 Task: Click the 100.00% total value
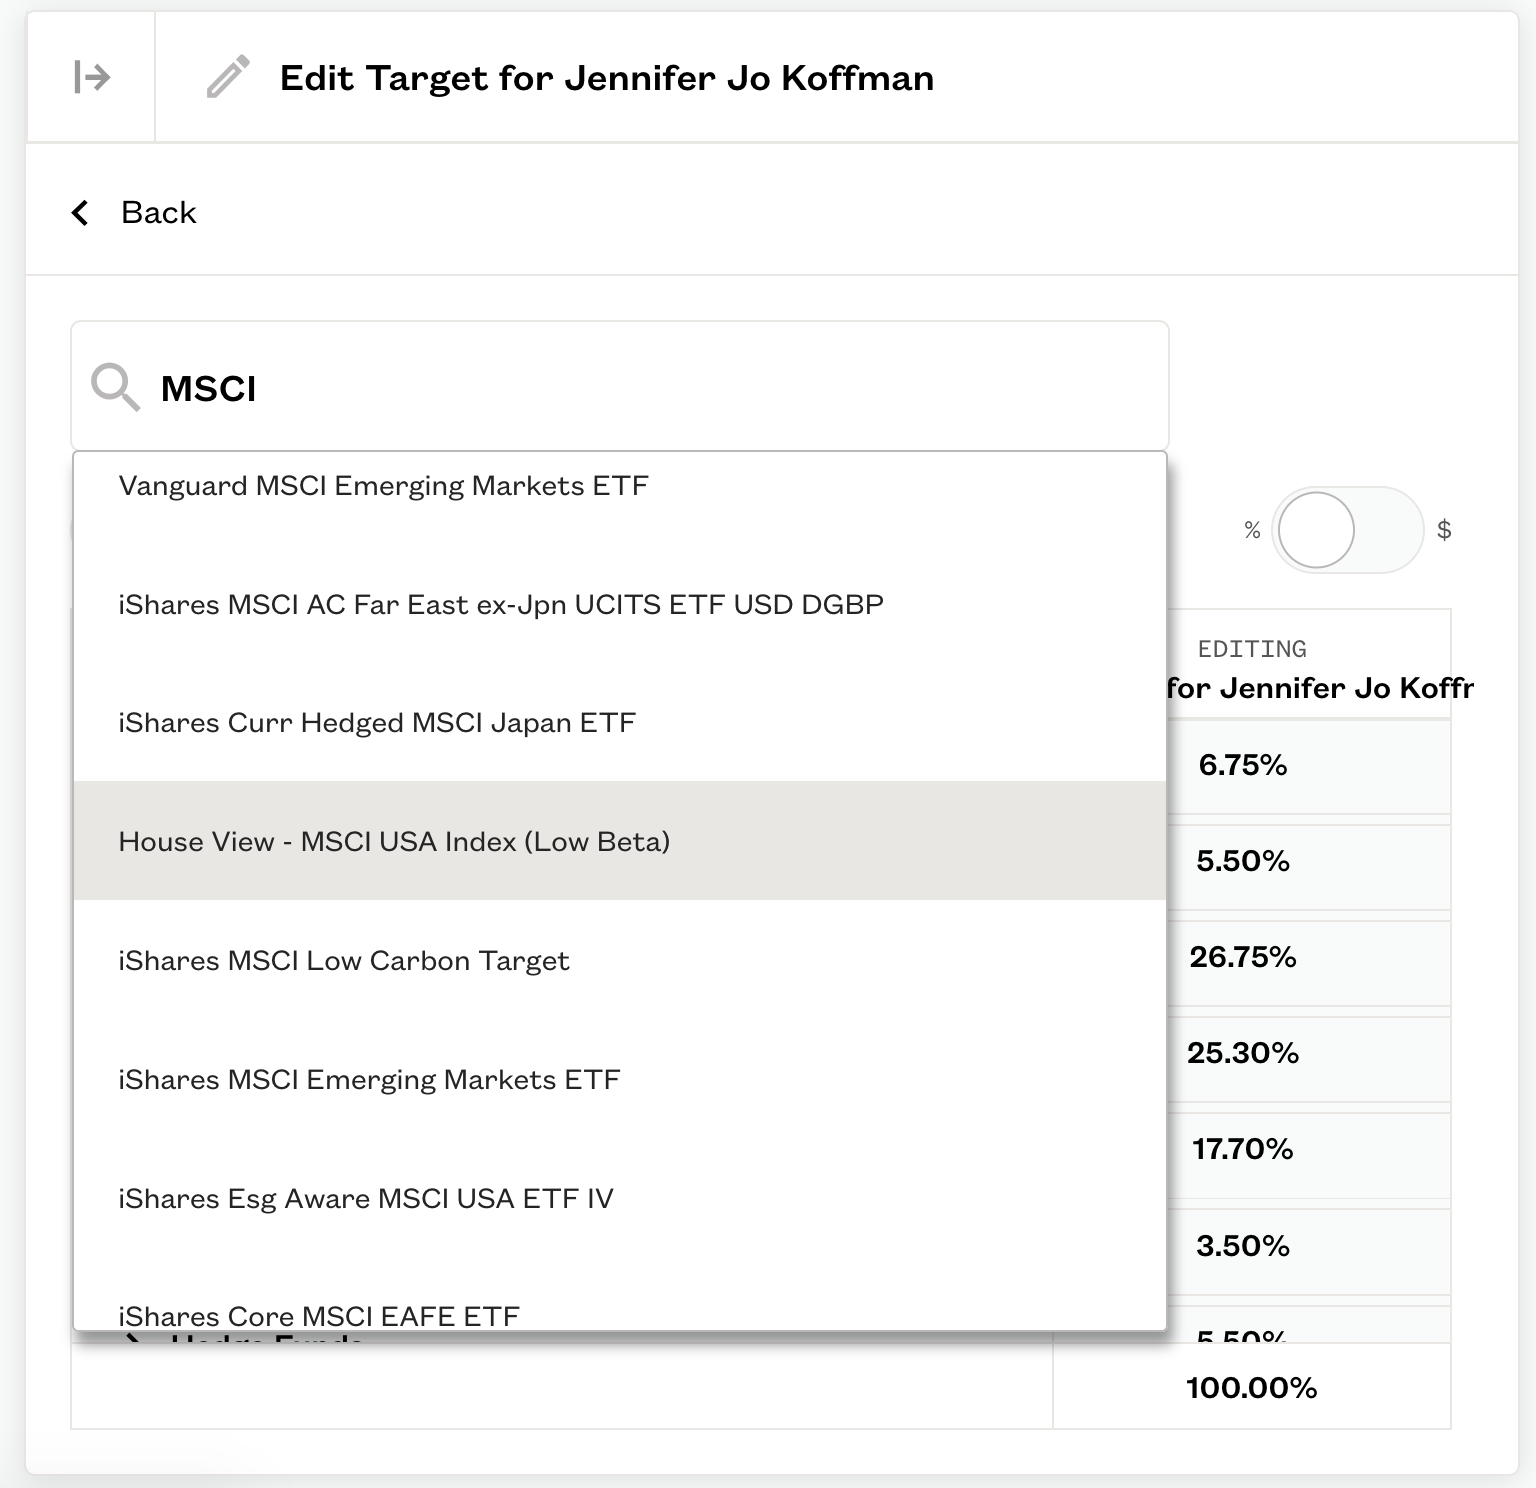(x=1251, y=1387)
